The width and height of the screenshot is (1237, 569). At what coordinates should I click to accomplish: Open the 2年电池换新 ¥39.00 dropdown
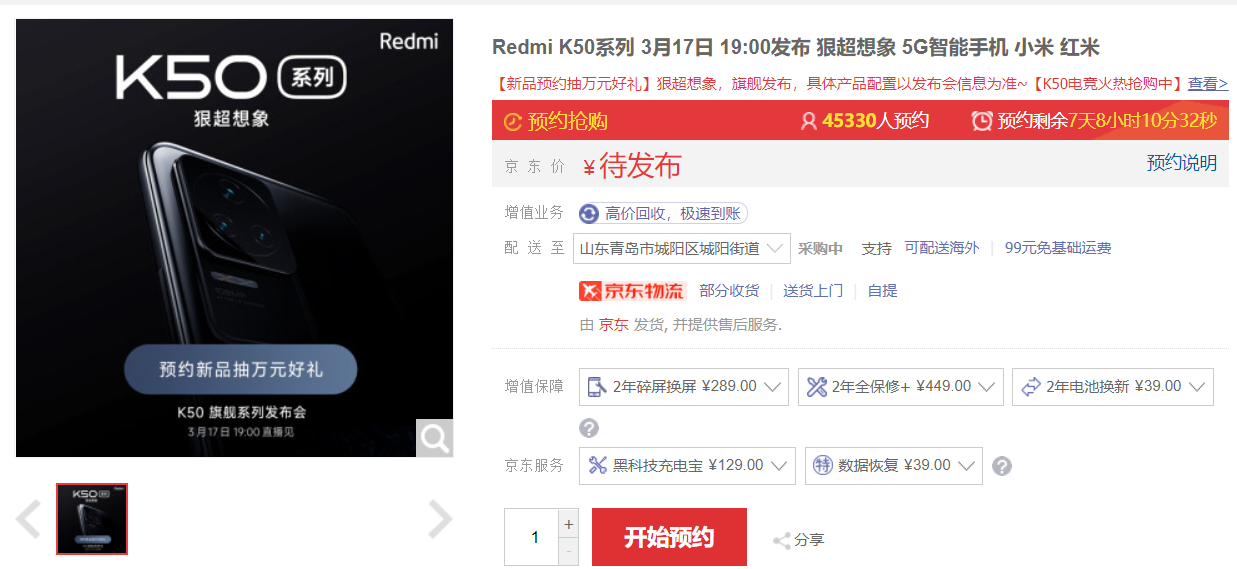[1113, 387]
